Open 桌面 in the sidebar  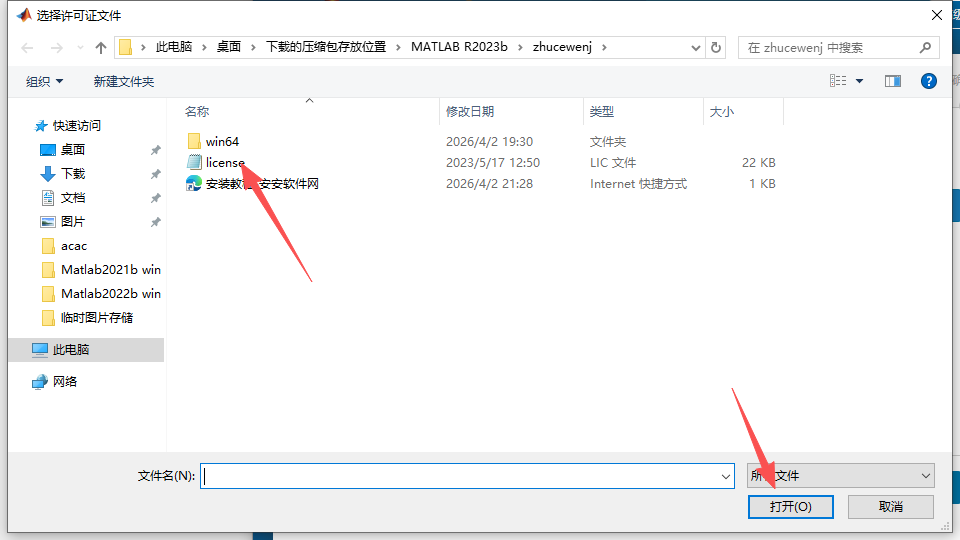point(73,149)
